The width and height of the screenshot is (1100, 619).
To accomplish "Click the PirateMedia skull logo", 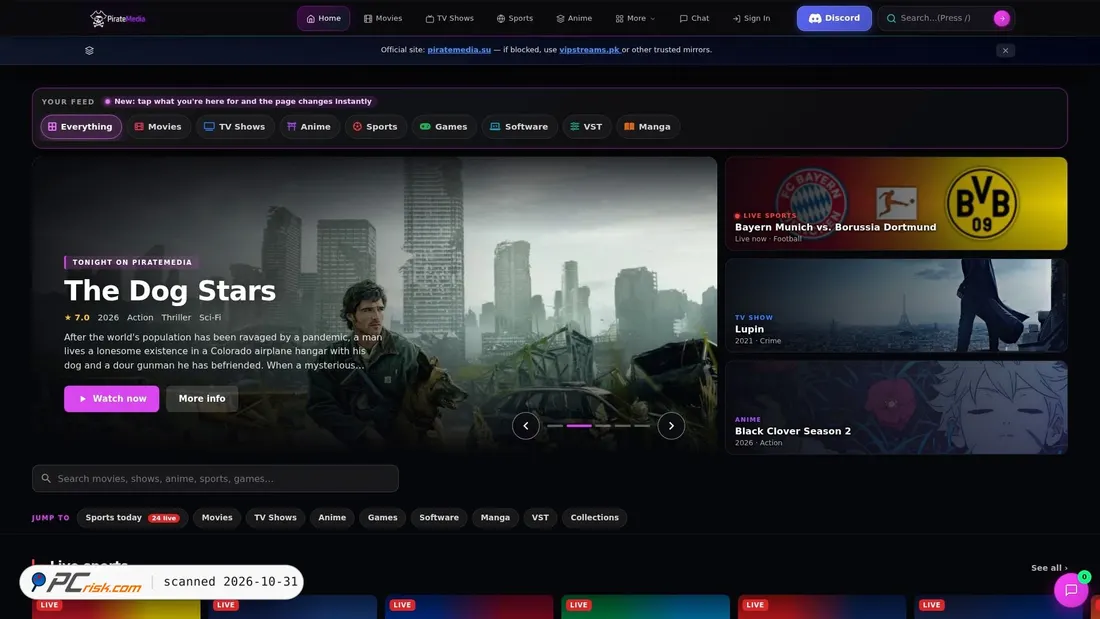I will pos(117,19).
